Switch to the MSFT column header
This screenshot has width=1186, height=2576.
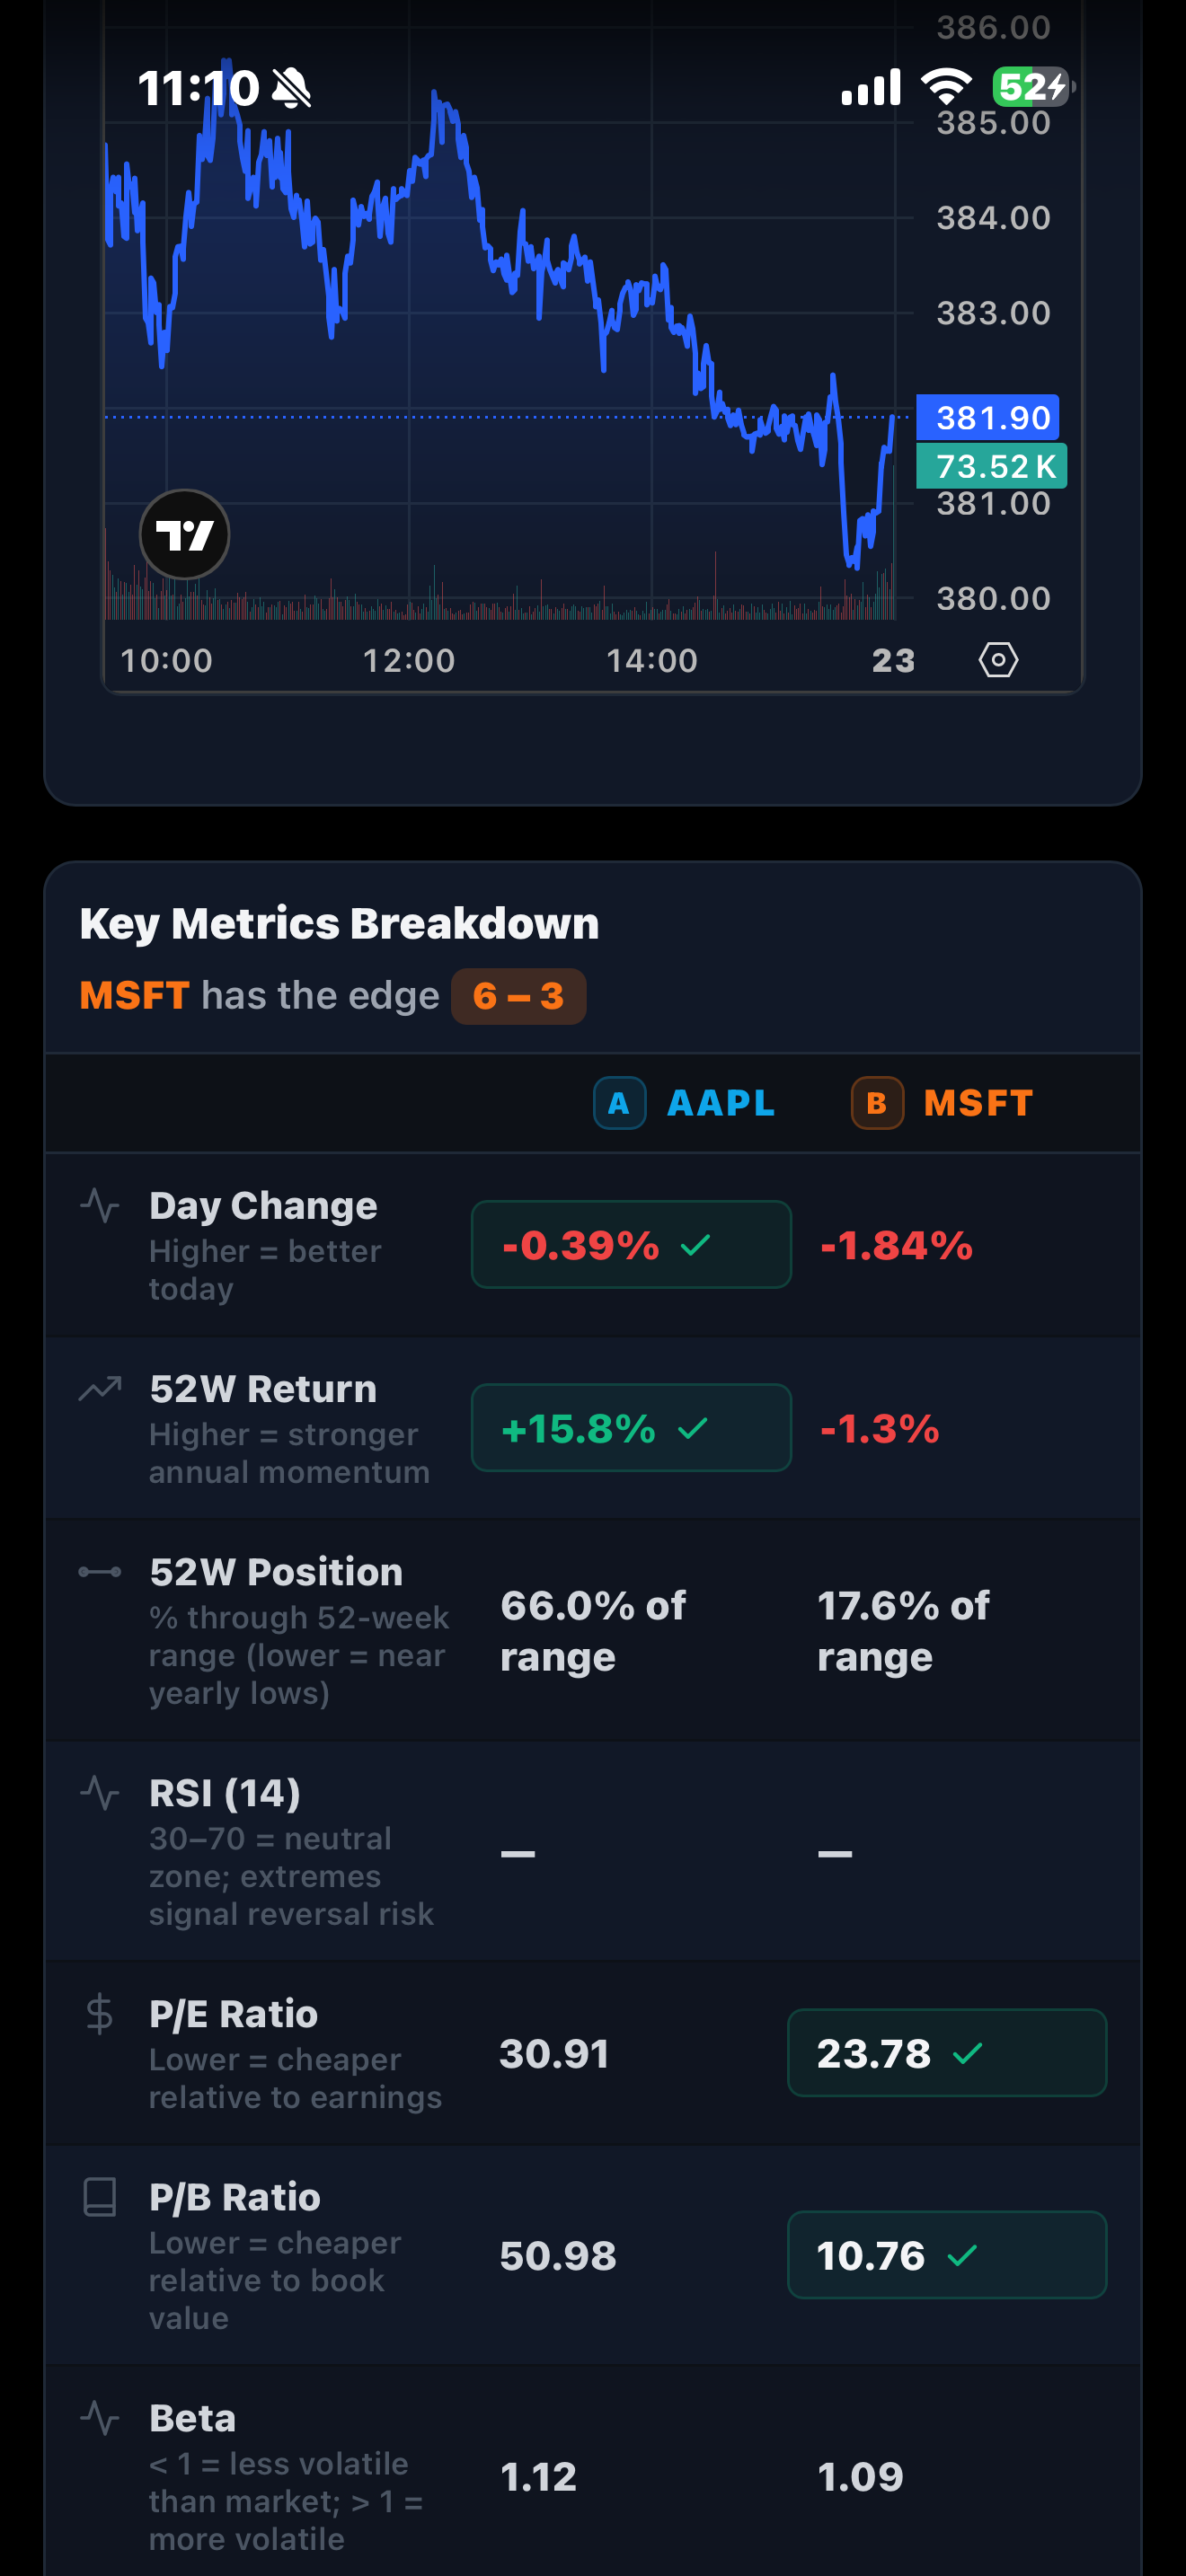click(977, 1103)
